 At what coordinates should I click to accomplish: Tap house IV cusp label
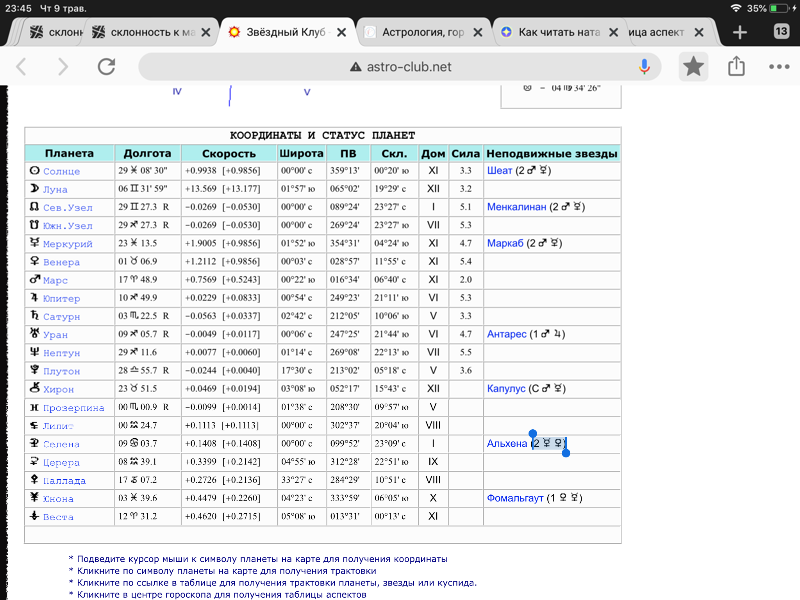(x=177, y=91)
